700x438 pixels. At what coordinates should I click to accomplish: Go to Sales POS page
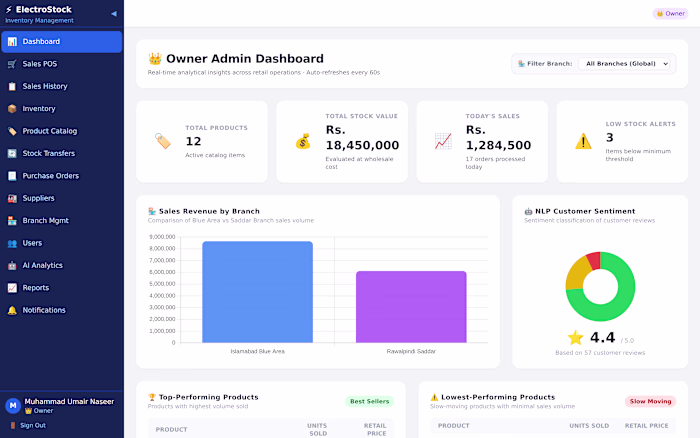point(62,64)
